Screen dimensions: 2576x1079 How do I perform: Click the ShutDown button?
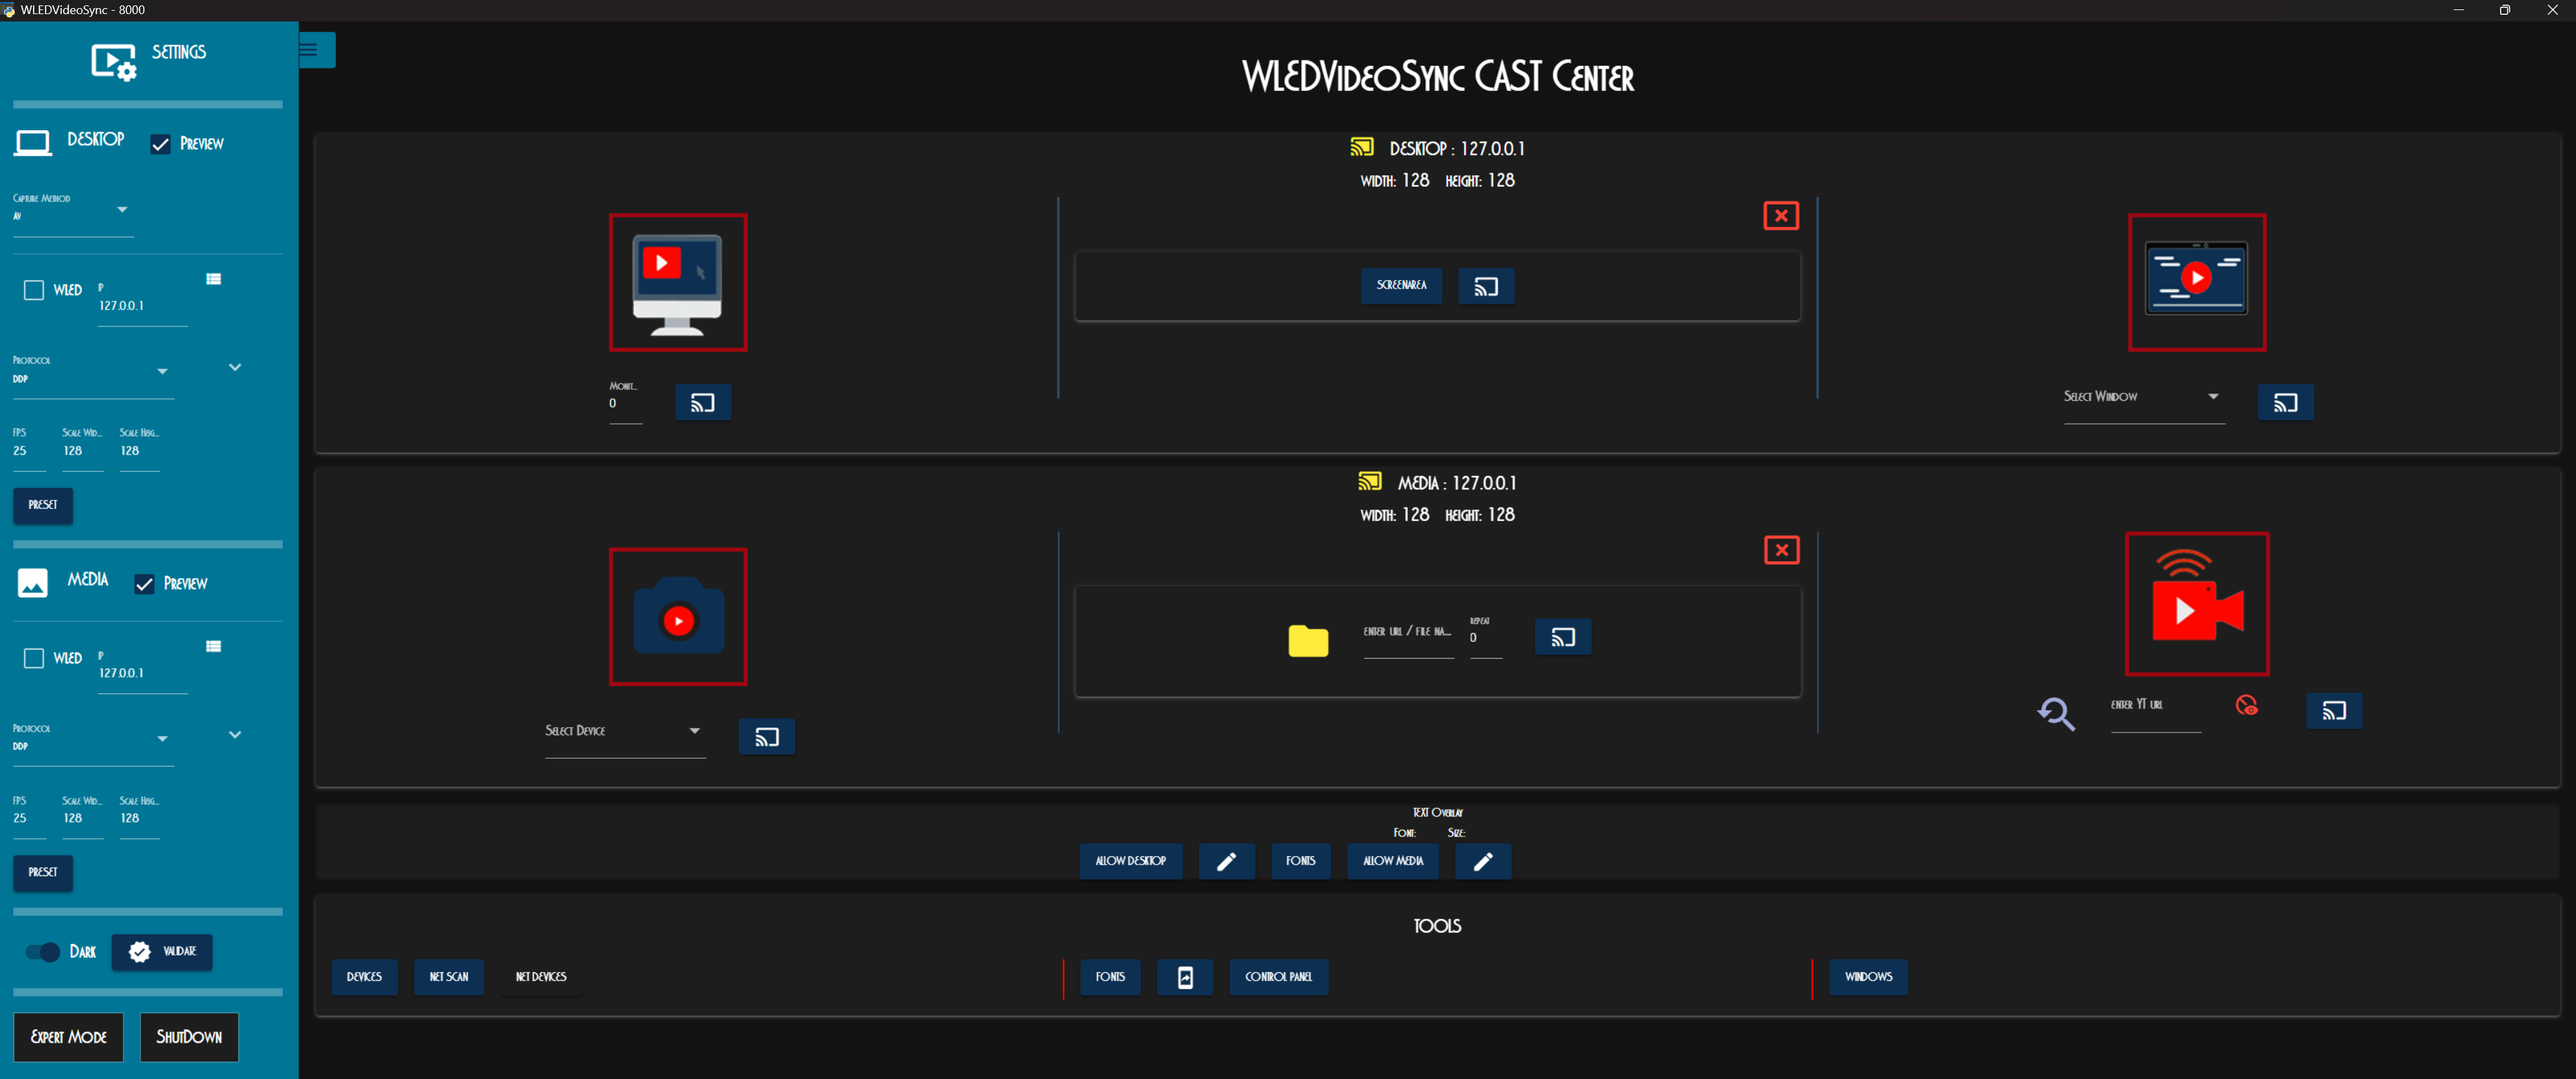coord(189,1037)
